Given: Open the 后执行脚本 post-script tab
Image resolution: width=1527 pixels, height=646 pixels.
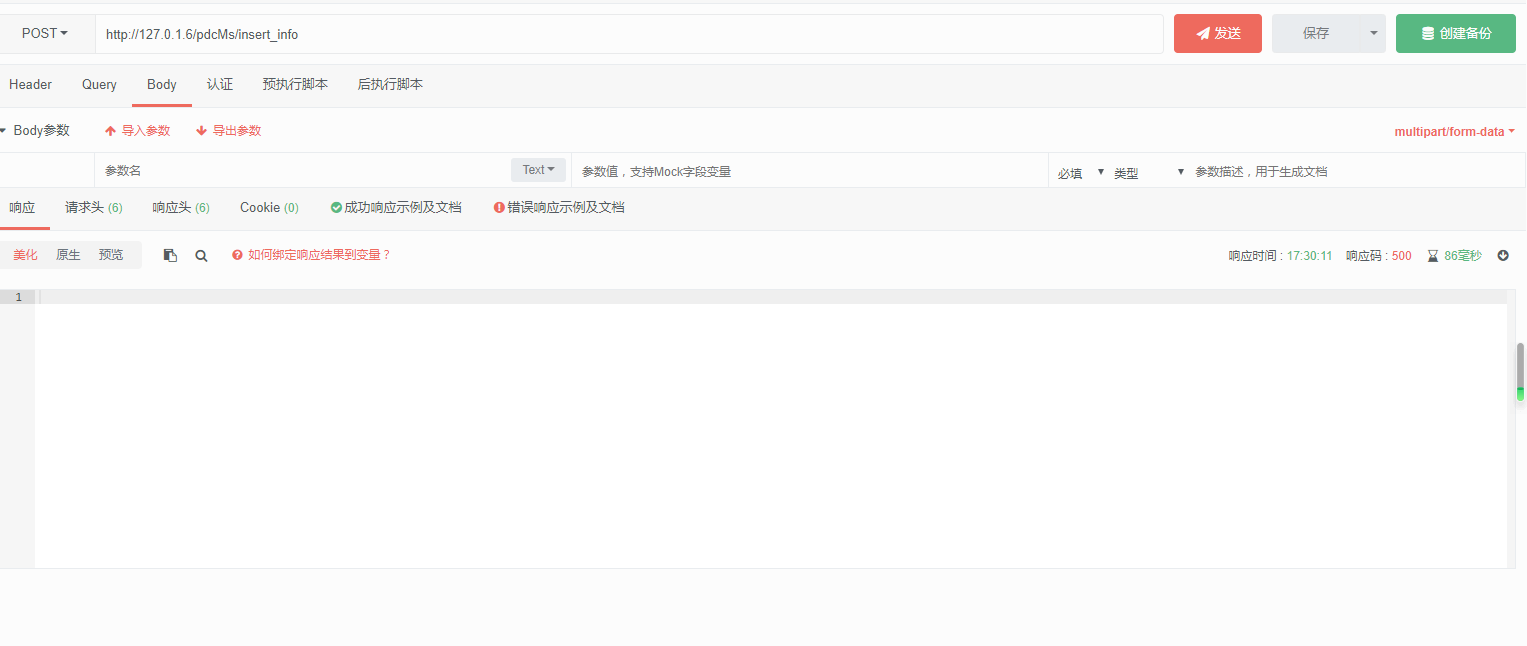Looking at the screenshot, I should (x=390, y=85).
